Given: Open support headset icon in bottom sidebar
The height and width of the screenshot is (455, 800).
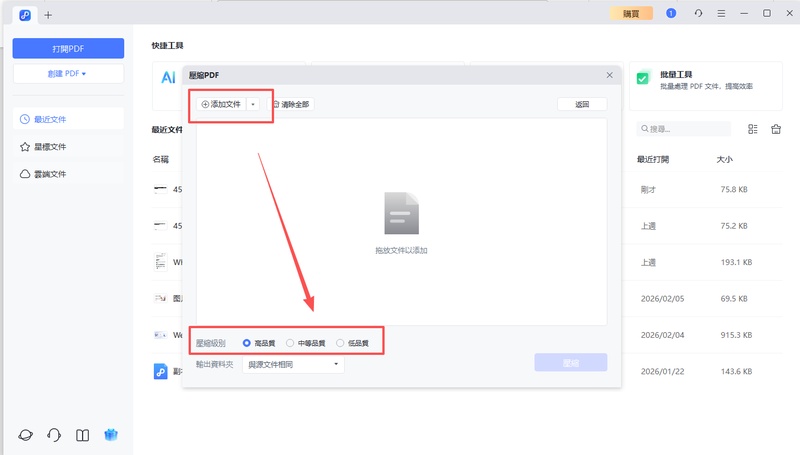Looking at the screenshot, I should (x=54, y=435).
